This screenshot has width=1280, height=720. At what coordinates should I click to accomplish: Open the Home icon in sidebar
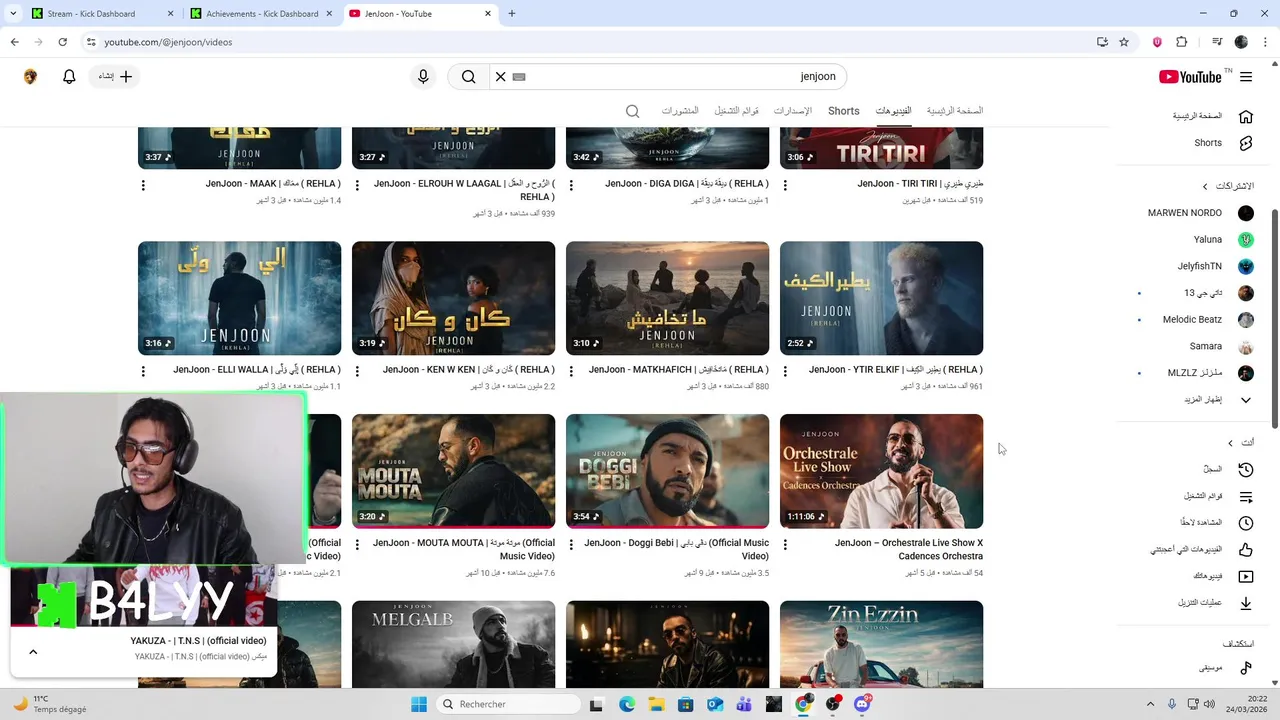click(1246, 116)
